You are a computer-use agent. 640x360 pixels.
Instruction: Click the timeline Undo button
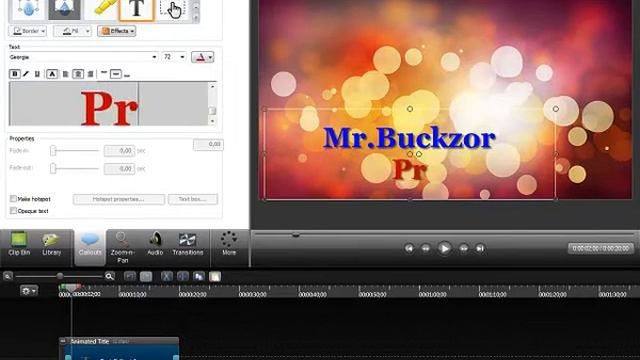(x=130, y=276)
